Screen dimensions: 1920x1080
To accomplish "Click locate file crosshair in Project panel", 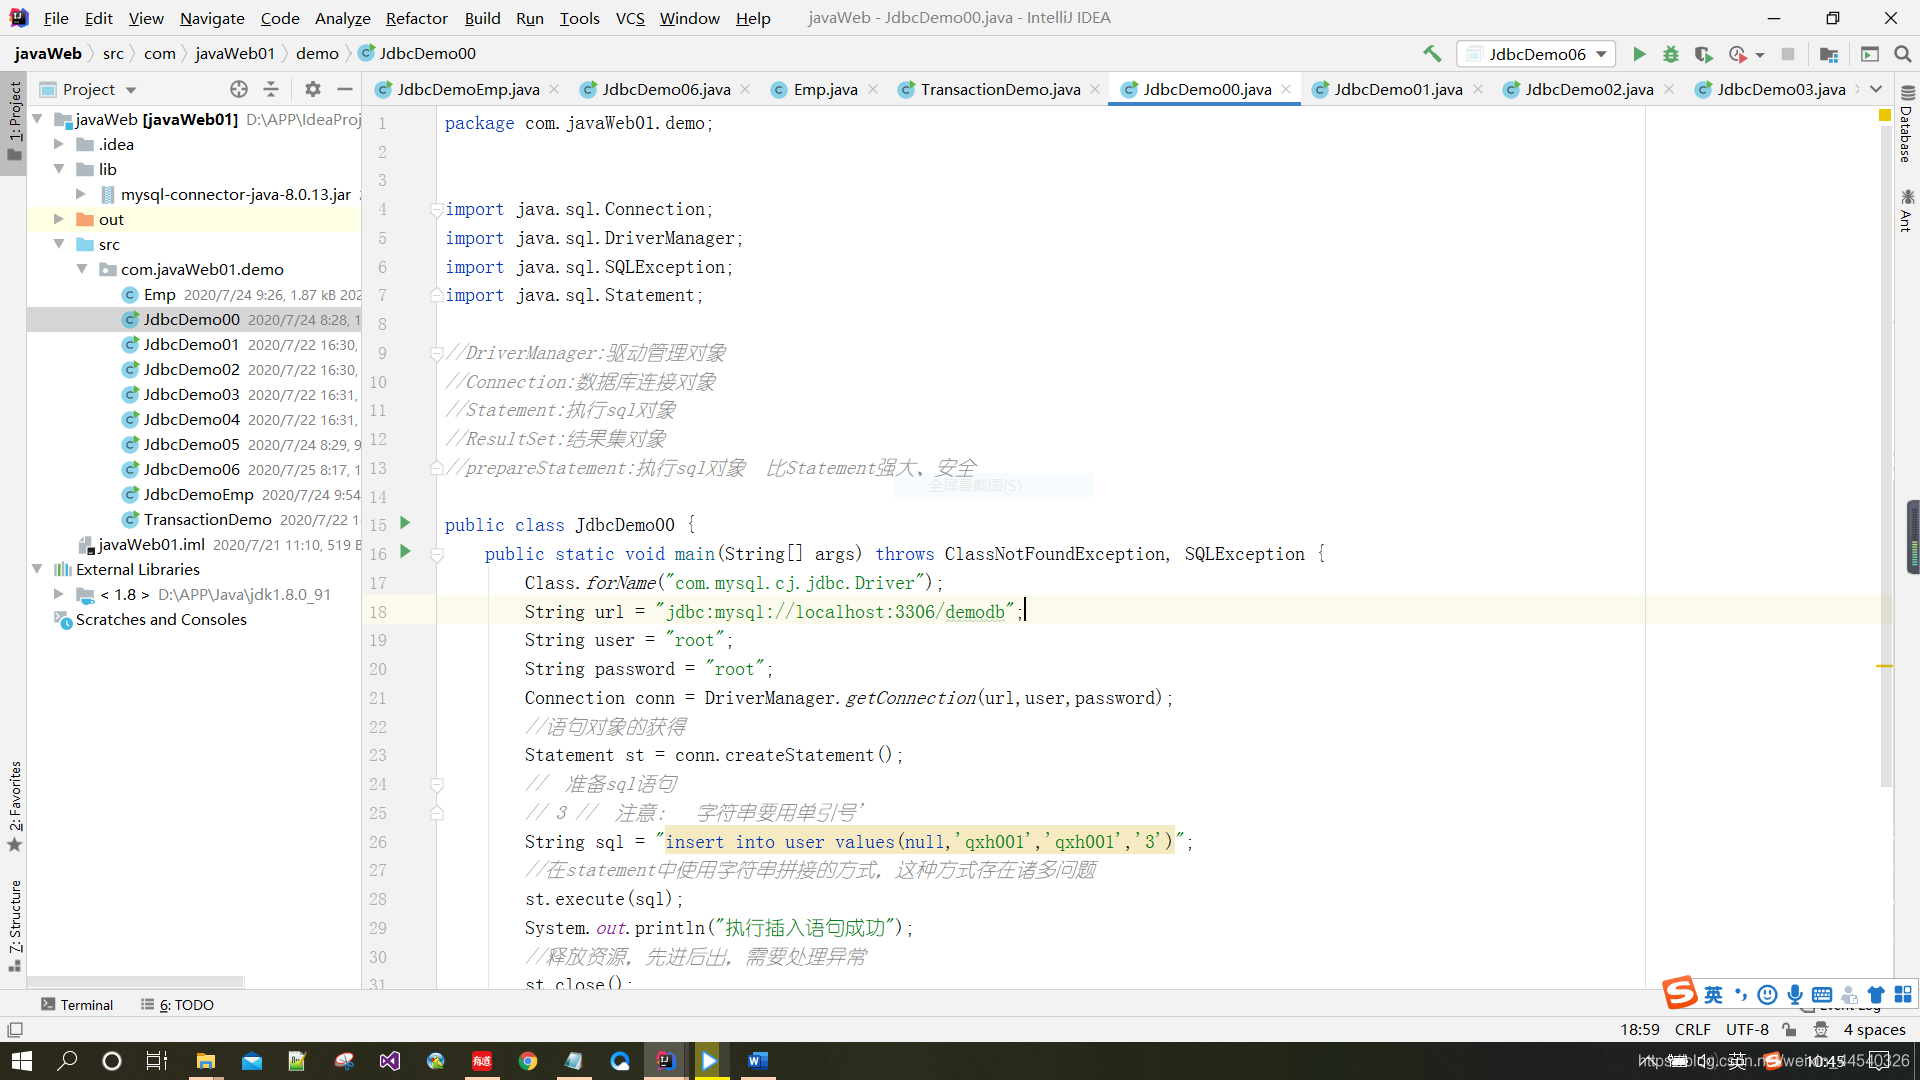I will click(238, 89).
